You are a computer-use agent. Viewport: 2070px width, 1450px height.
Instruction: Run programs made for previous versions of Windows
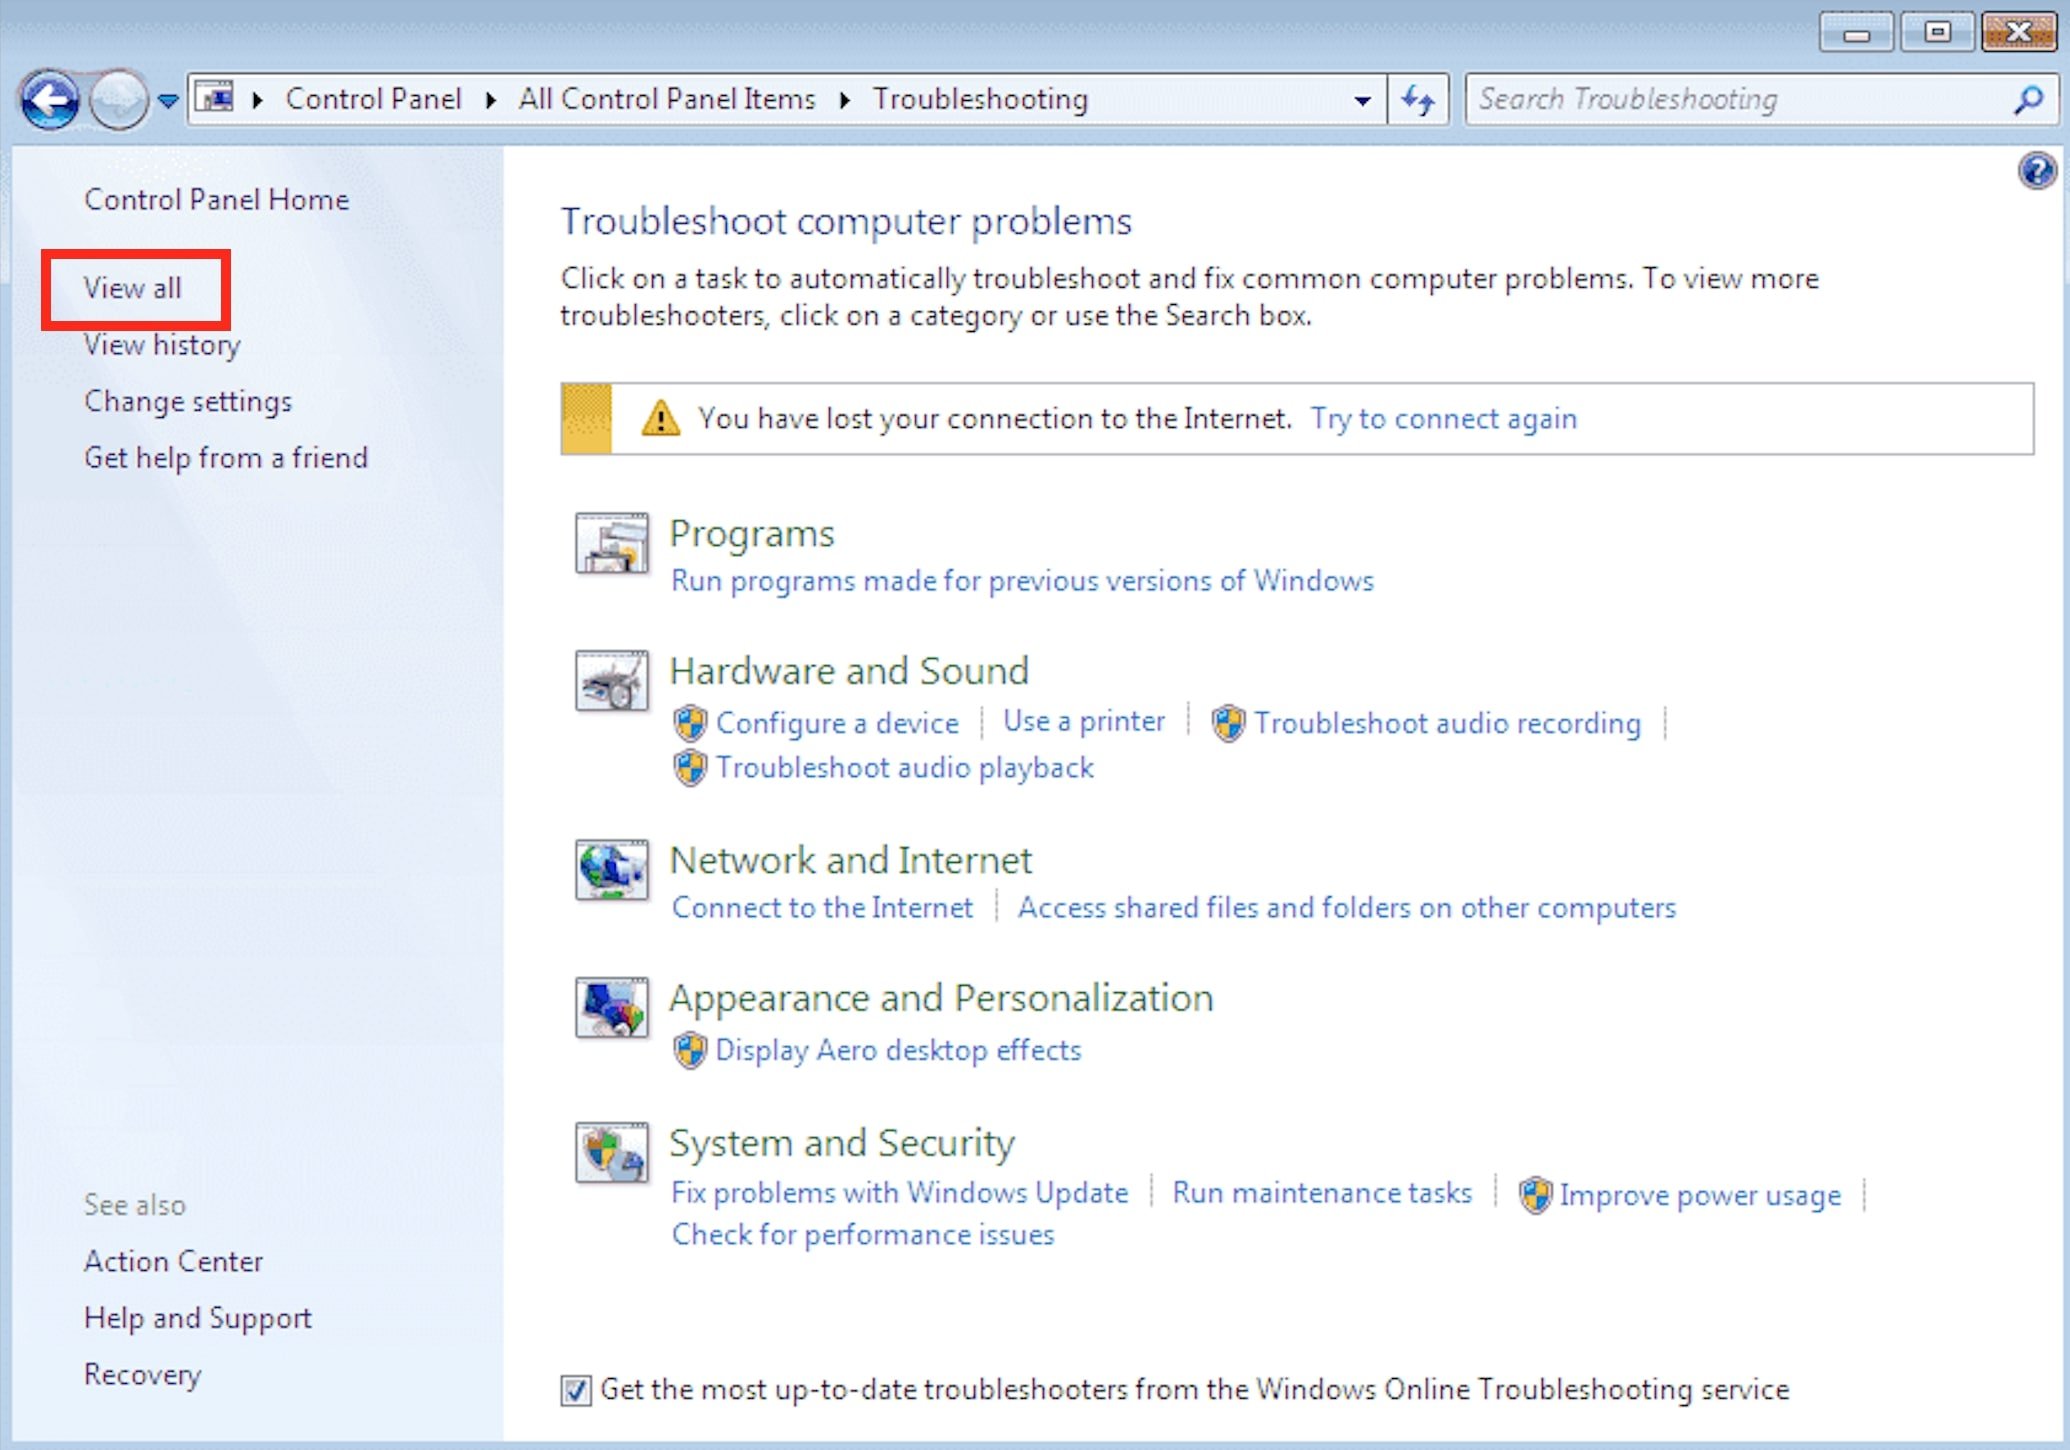(x=1022, y=581)
